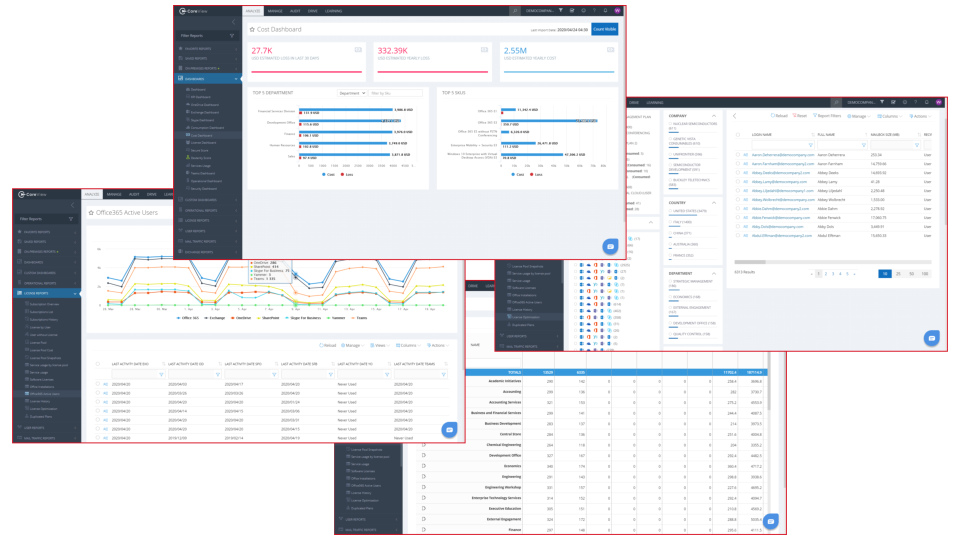Screen dimensions: 960x540
Task: Click the Filter Reports funnel icon in Cost Dashboard sidebar
Action: (x=233, y=35)
